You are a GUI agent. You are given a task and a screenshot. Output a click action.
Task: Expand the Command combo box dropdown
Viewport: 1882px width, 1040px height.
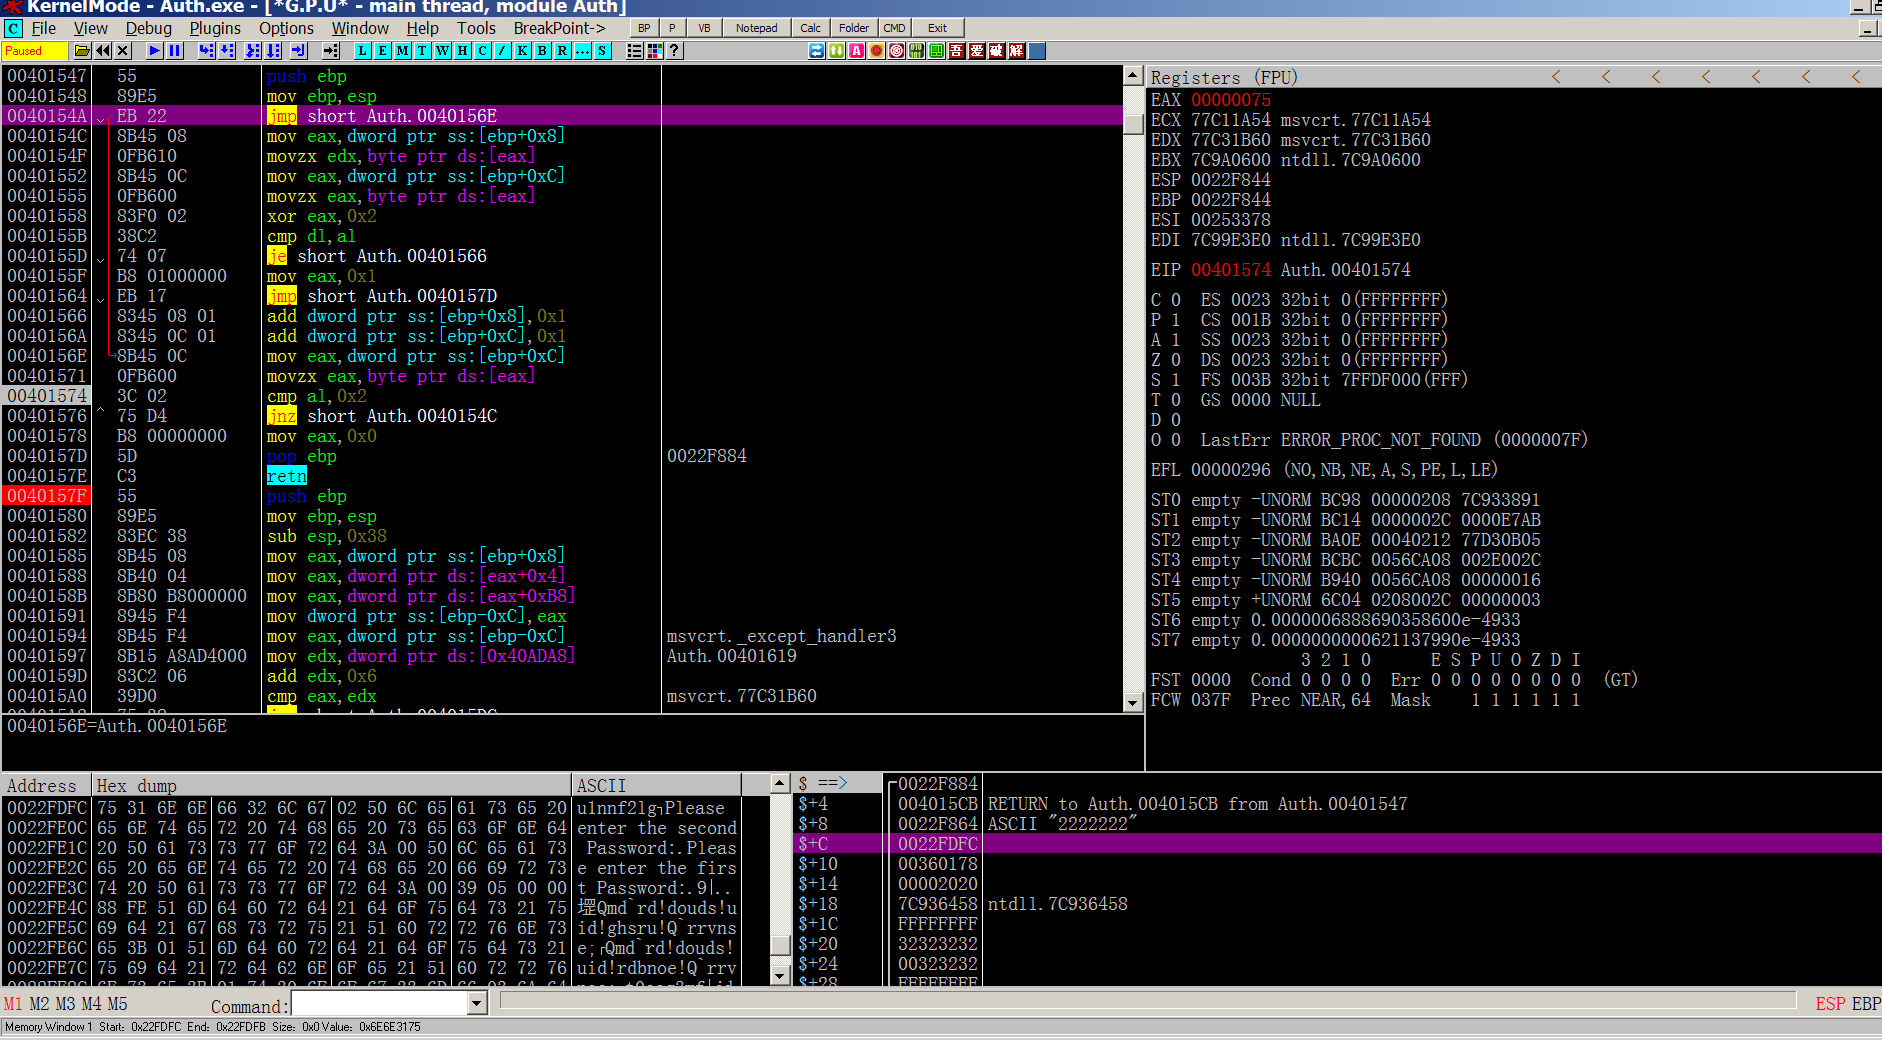point(476,1003)
